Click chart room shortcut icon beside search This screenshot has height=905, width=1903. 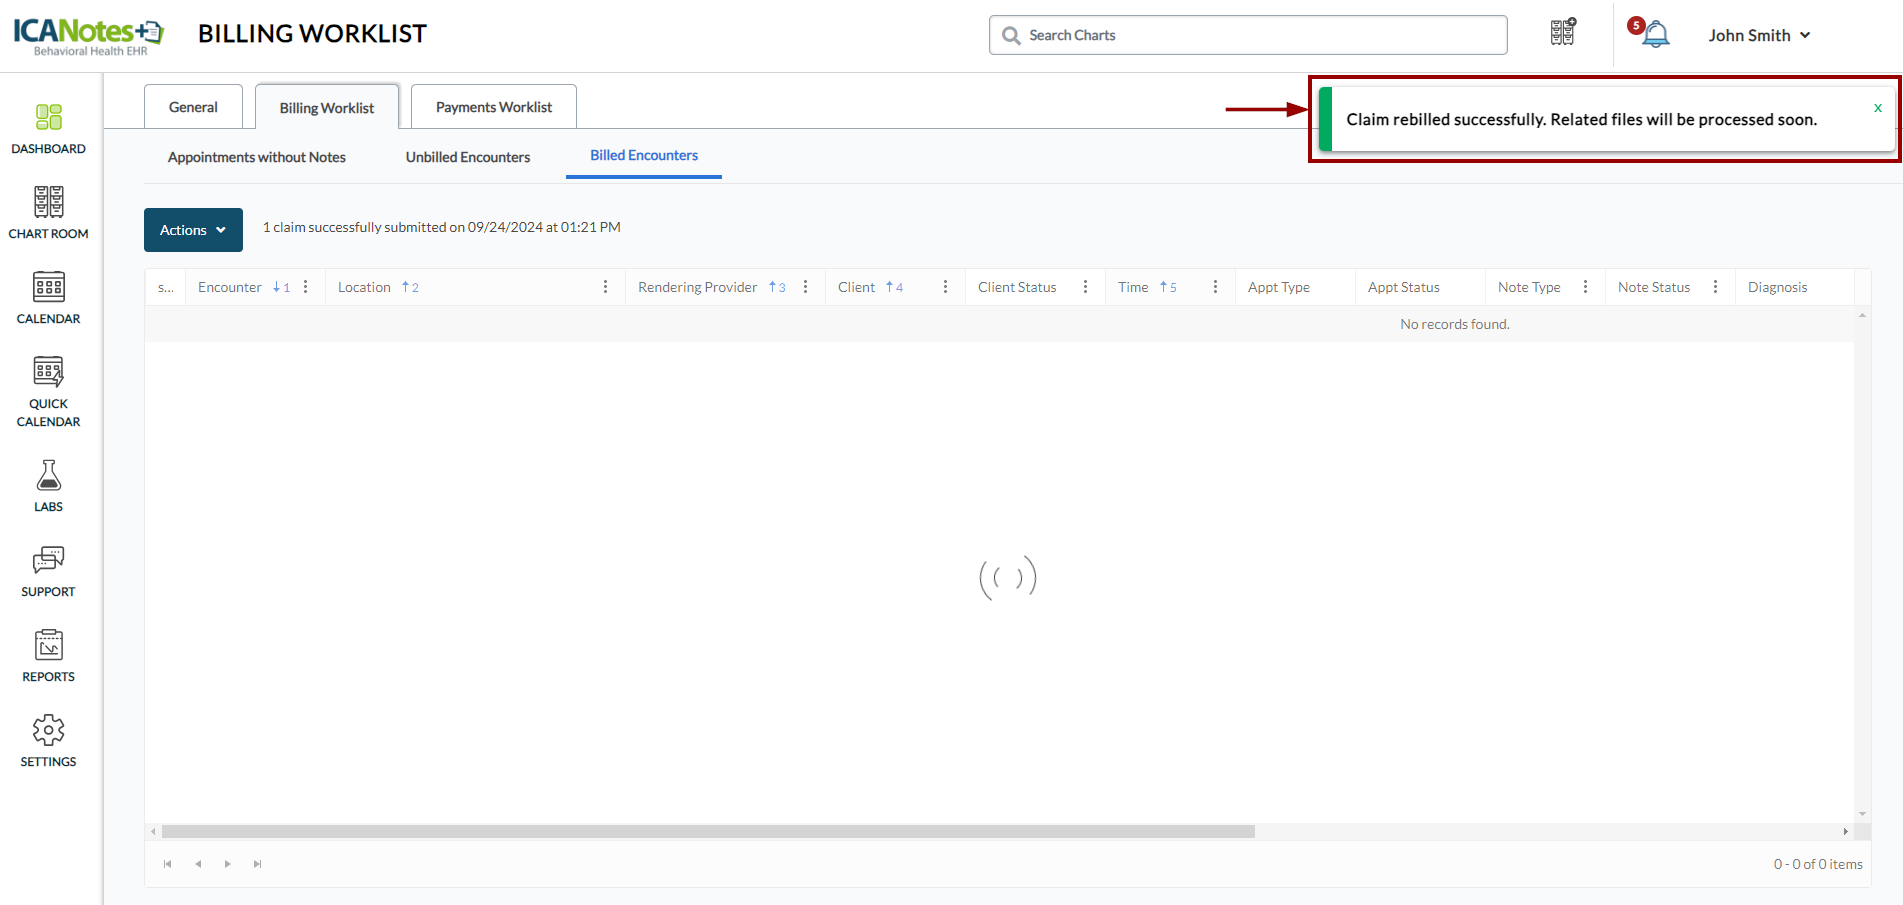(1563, 33)
